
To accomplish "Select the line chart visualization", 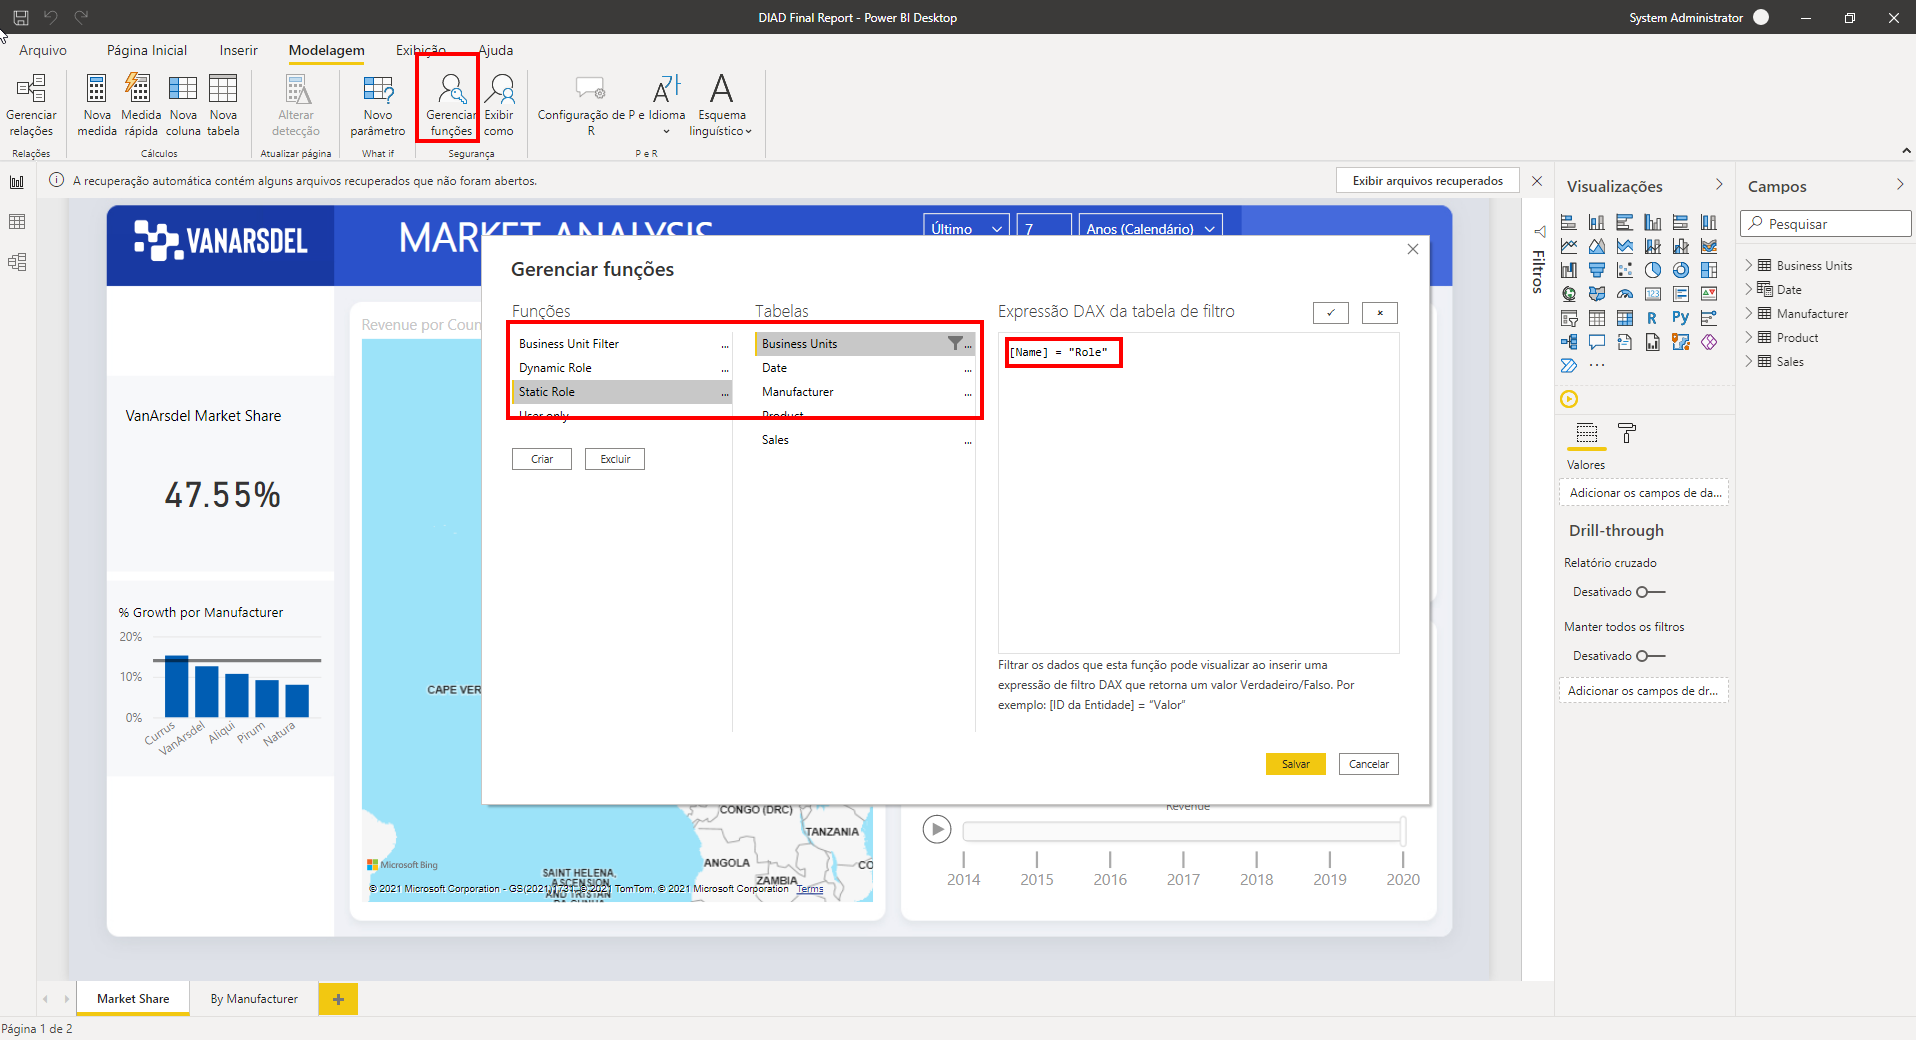I will click(1569, 246).
